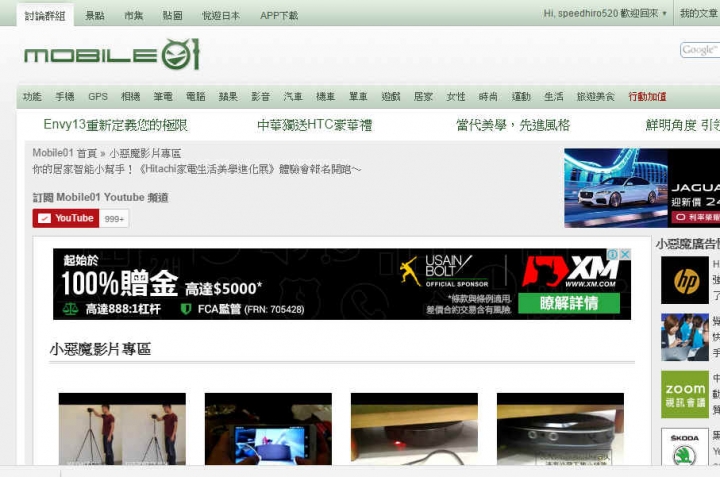Open the Jaguar car advertisement

642,188
